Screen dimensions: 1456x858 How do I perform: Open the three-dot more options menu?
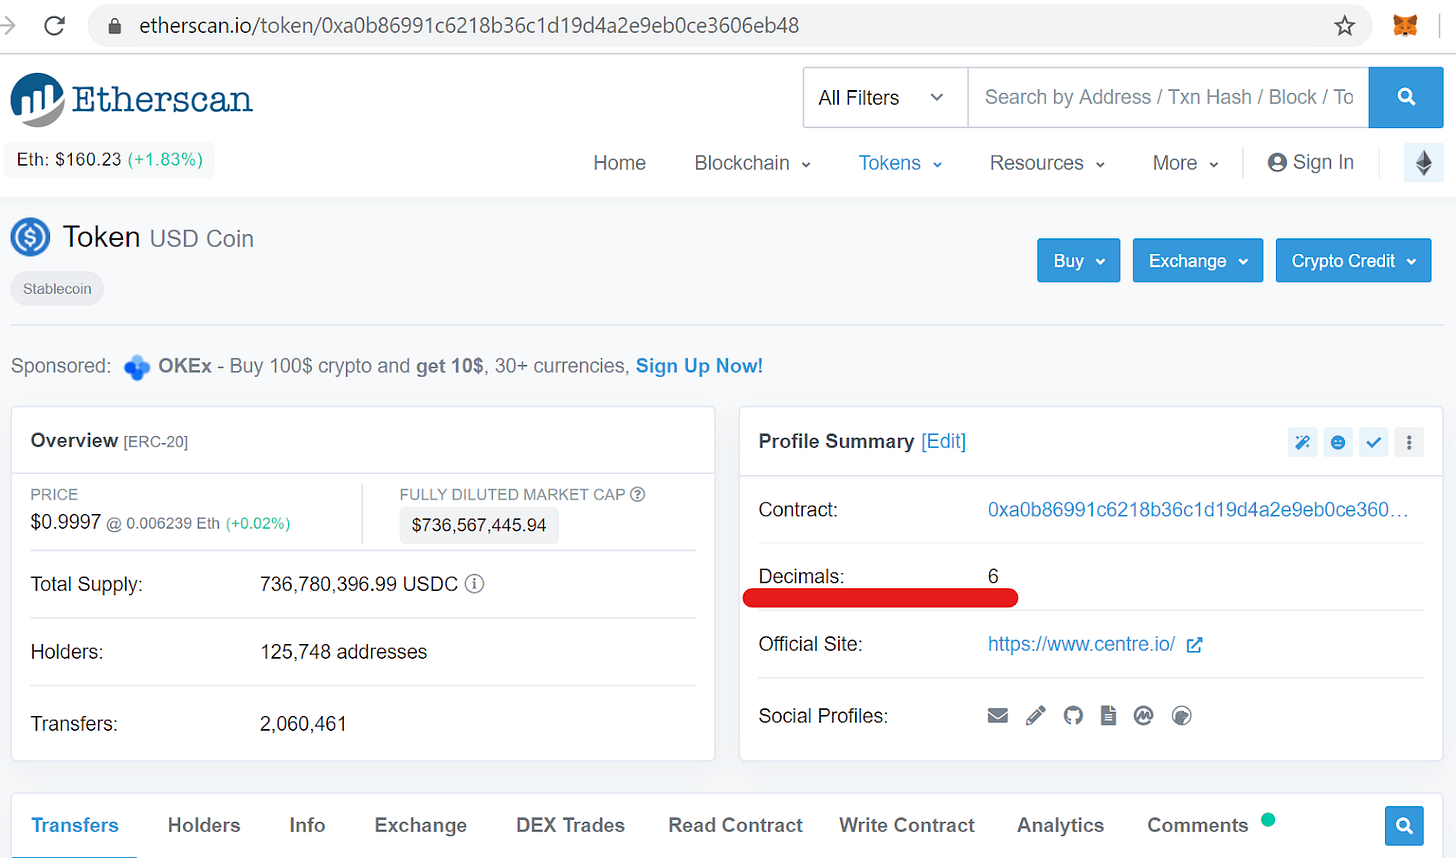[1408, 442]
